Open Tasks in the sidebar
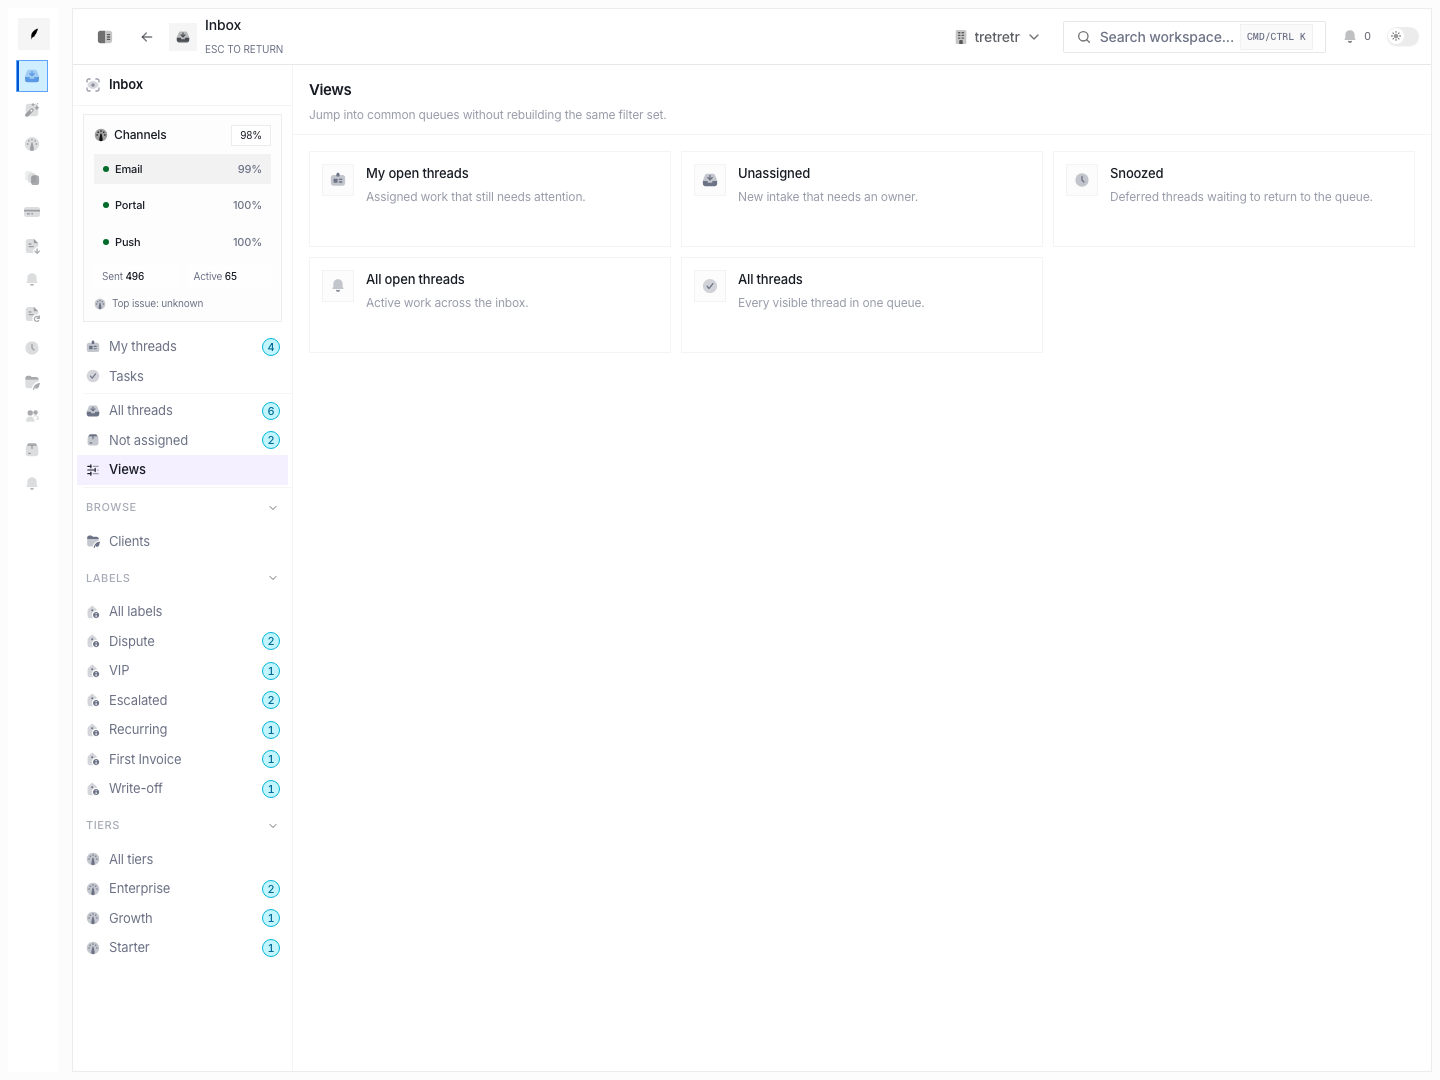 click(182, 376)
